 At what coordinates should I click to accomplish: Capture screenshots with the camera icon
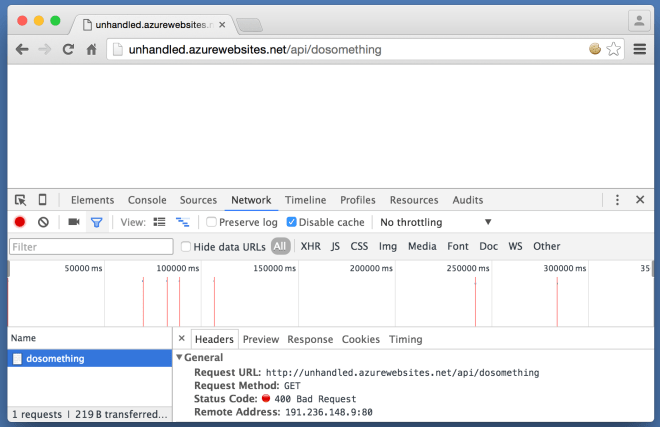74,222
